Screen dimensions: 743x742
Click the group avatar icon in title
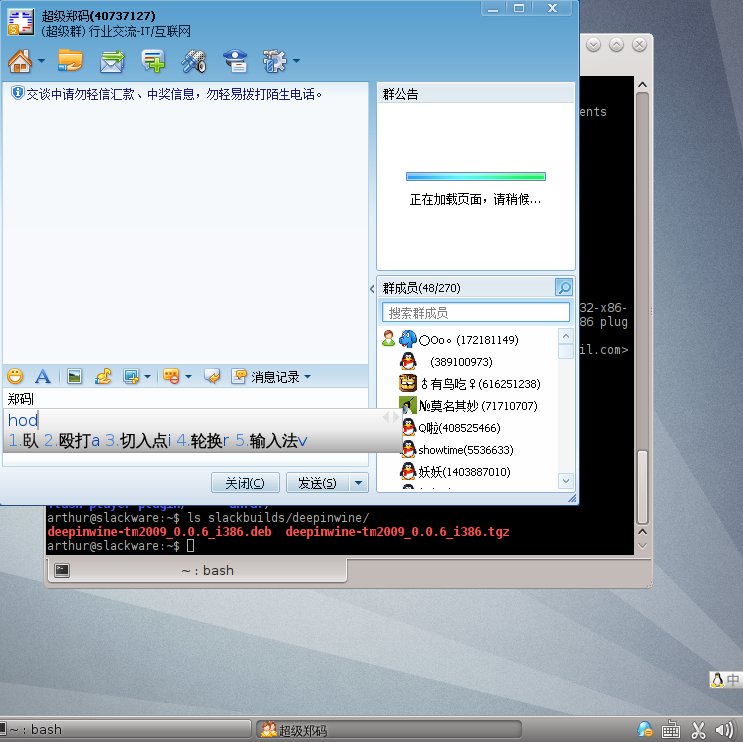(x=21, y=22)
